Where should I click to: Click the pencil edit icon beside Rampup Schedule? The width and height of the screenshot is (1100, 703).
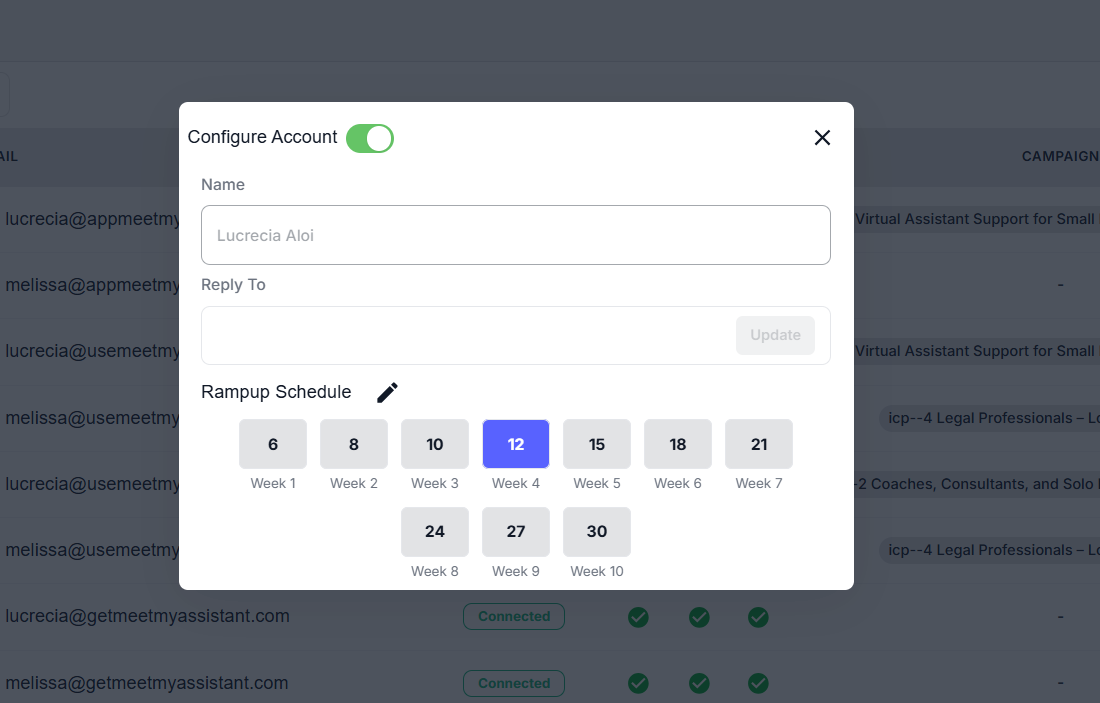click(387, 392)
